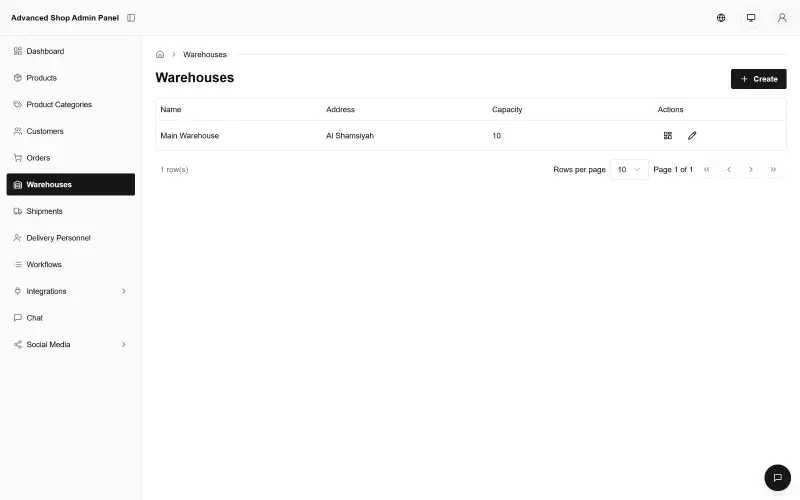Click the Warehouses breadcrumb link
800x500 pixels.
point(205,54)
